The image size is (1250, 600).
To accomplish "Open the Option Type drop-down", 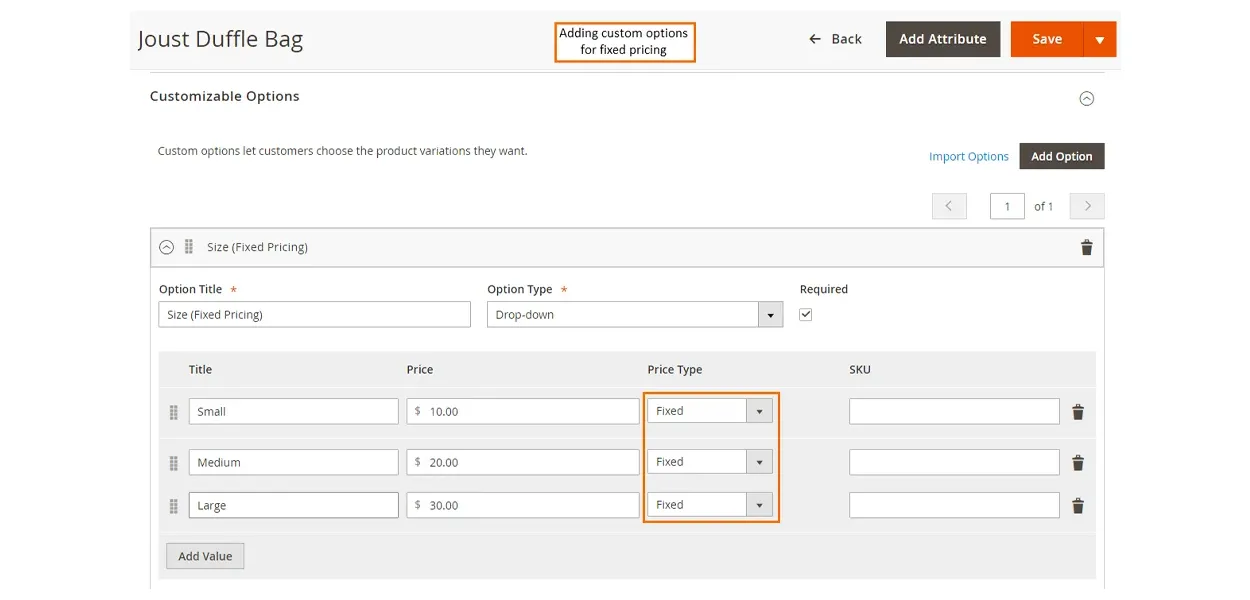I will [x=634, y=315].
